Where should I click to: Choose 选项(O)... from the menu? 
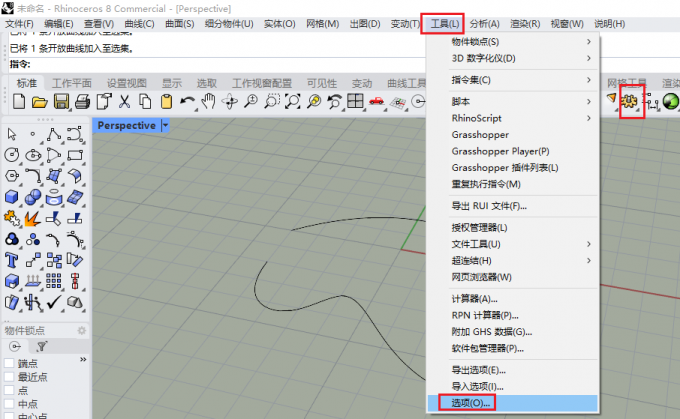tap(512, 403)
